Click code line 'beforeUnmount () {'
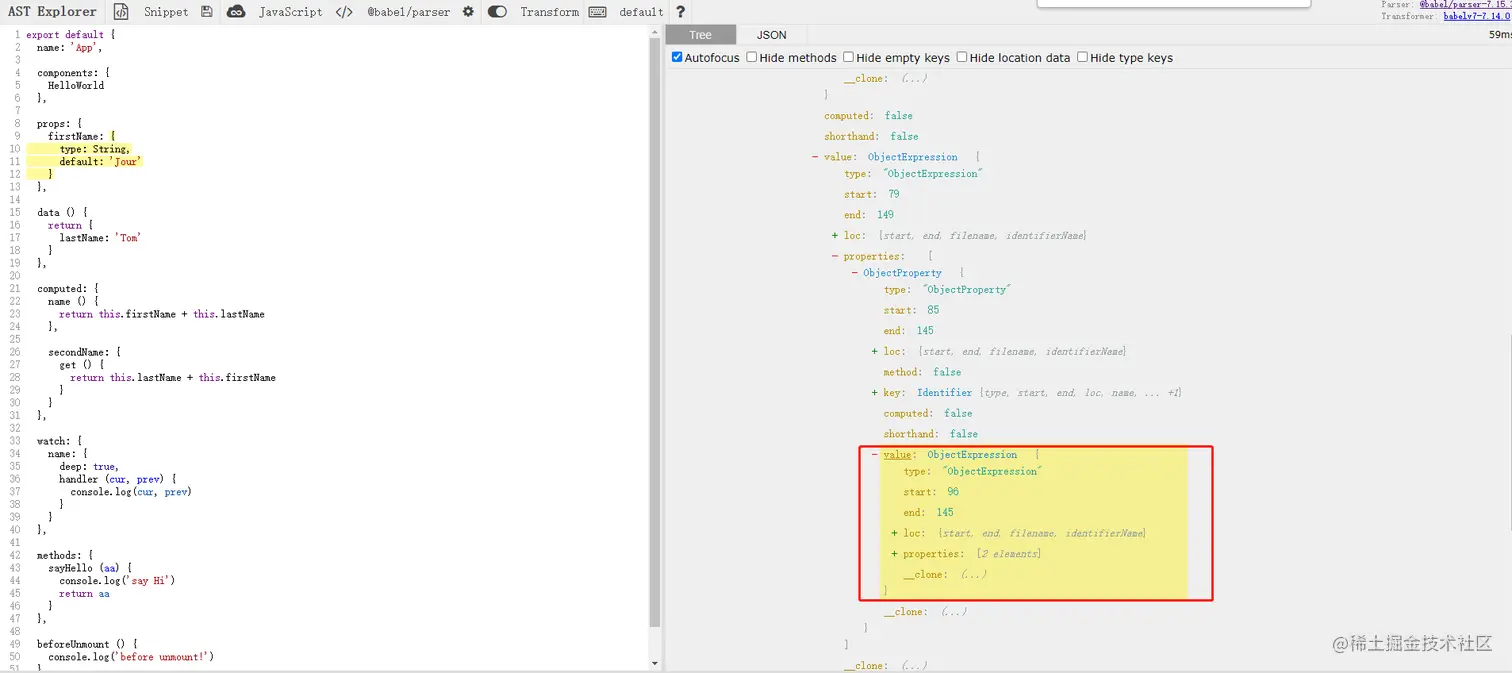 point(87,644)
